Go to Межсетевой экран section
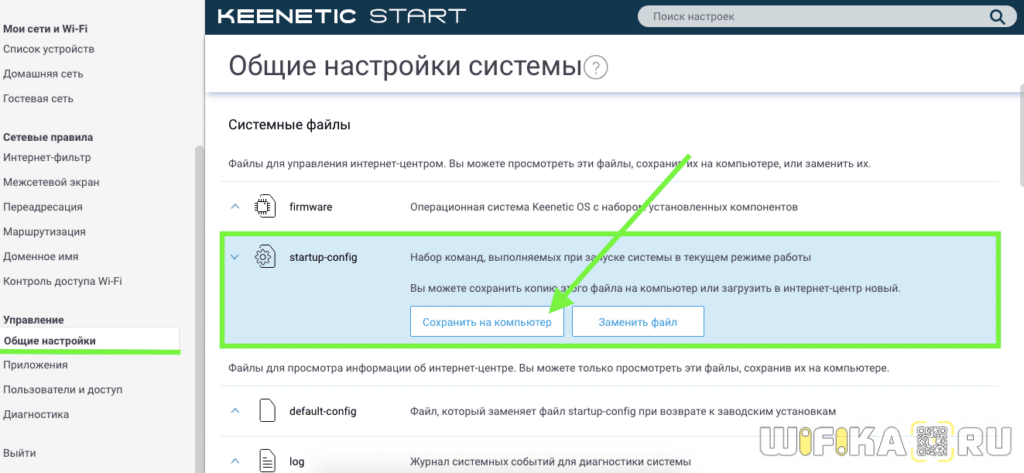This screenshot has width=1024, height=473. pyautogui.click(x=51, y=182)
